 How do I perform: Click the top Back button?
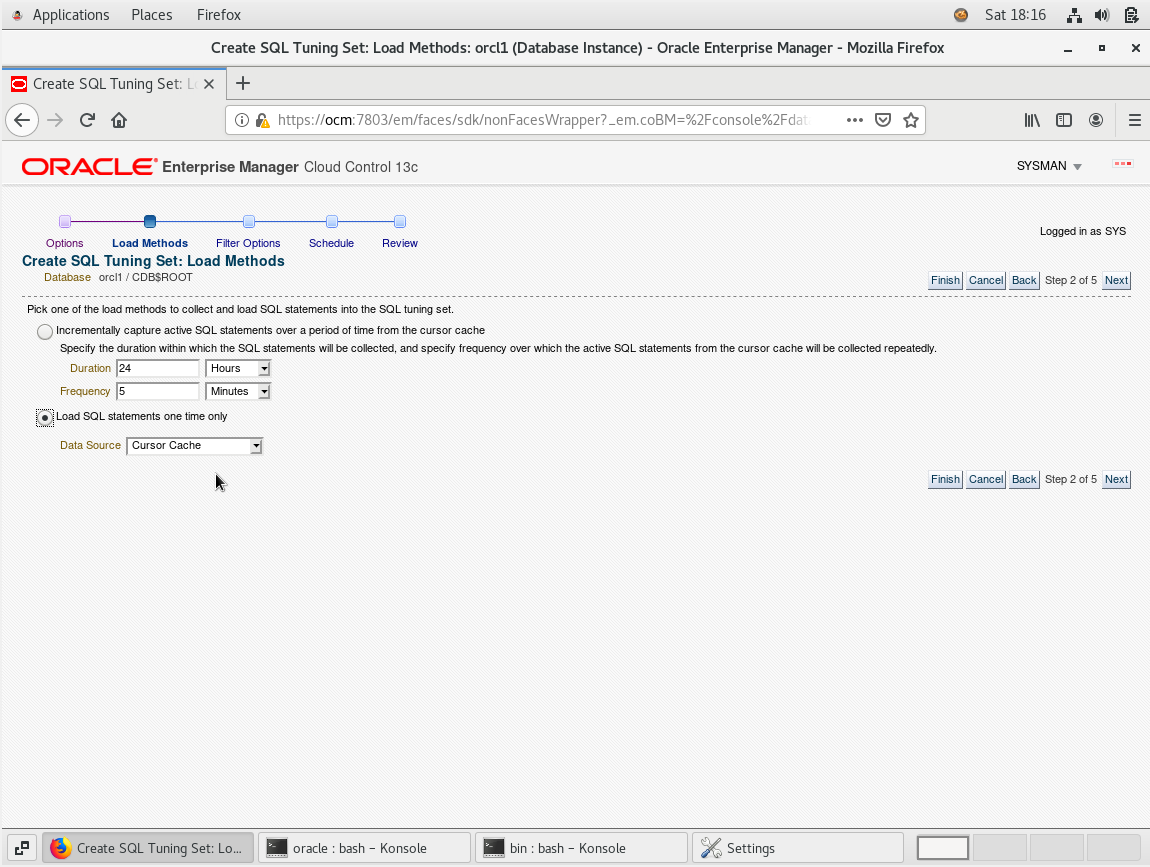[x=1024, y=280]
